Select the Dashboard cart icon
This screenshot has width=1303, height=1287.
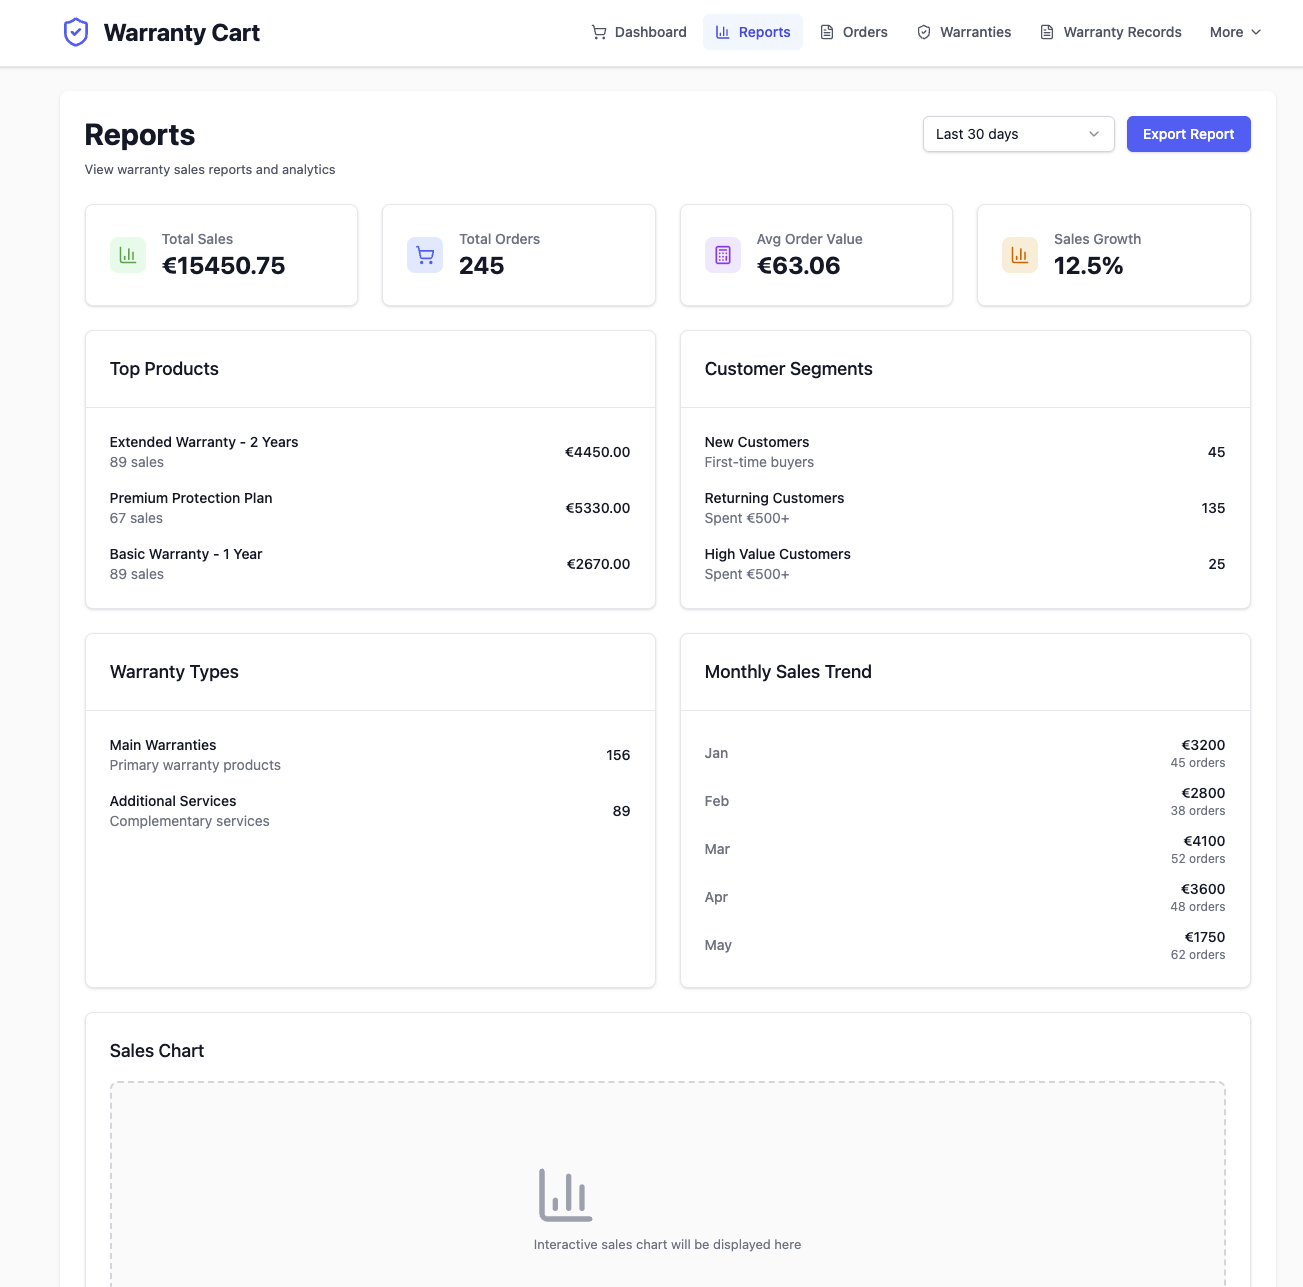[600, 32]
